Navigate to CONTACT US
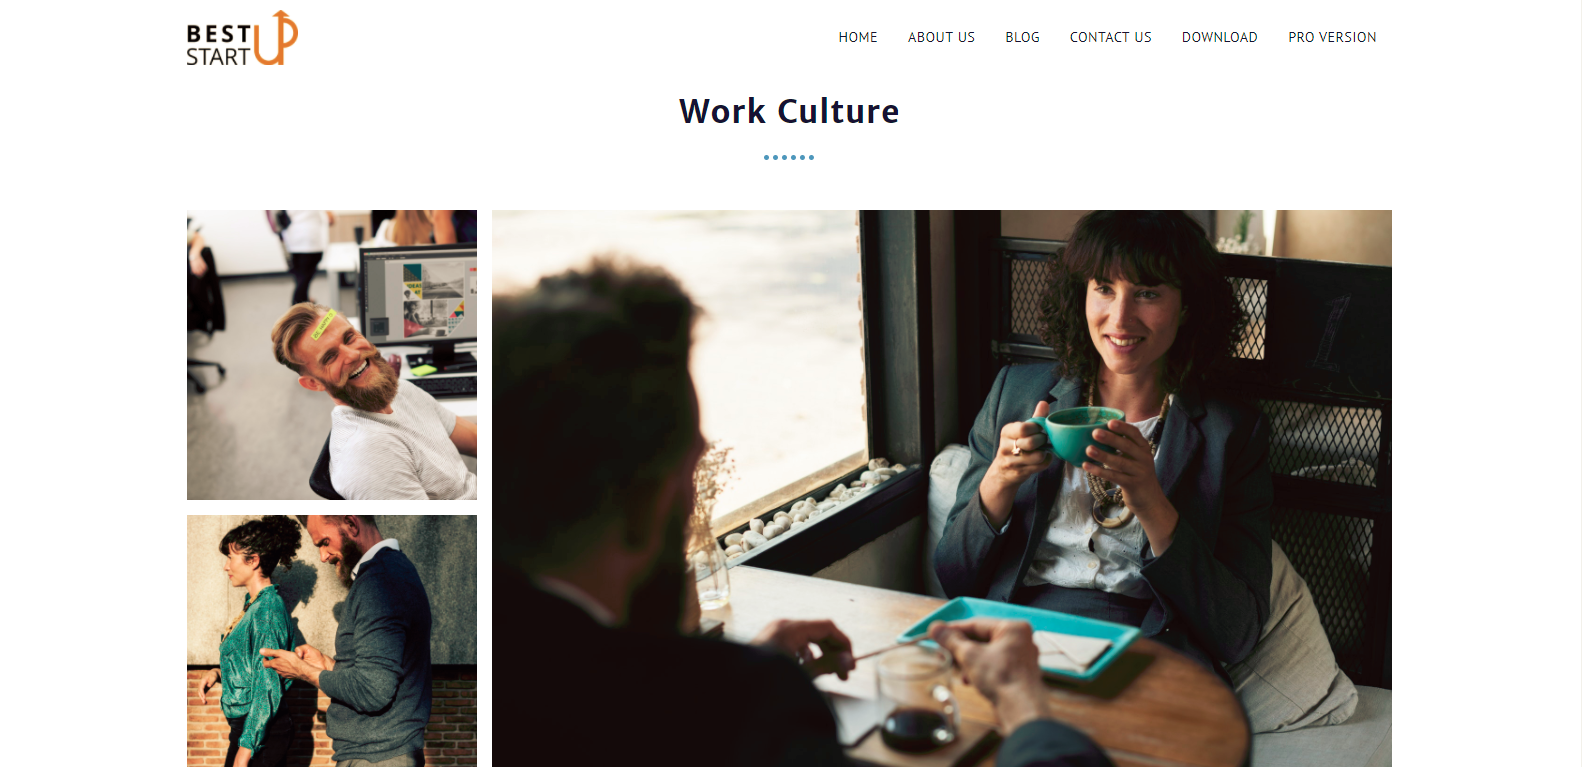The height and width of the screenshot is (767, 1582). pyautogui.click(x=1110, y=37)
